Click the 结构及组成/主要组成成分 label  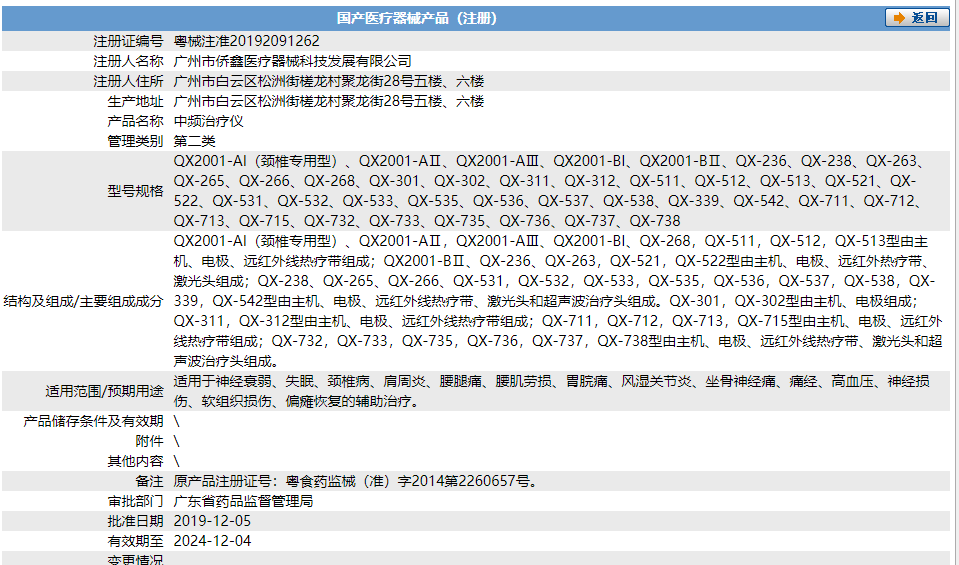tap(83, 301)
